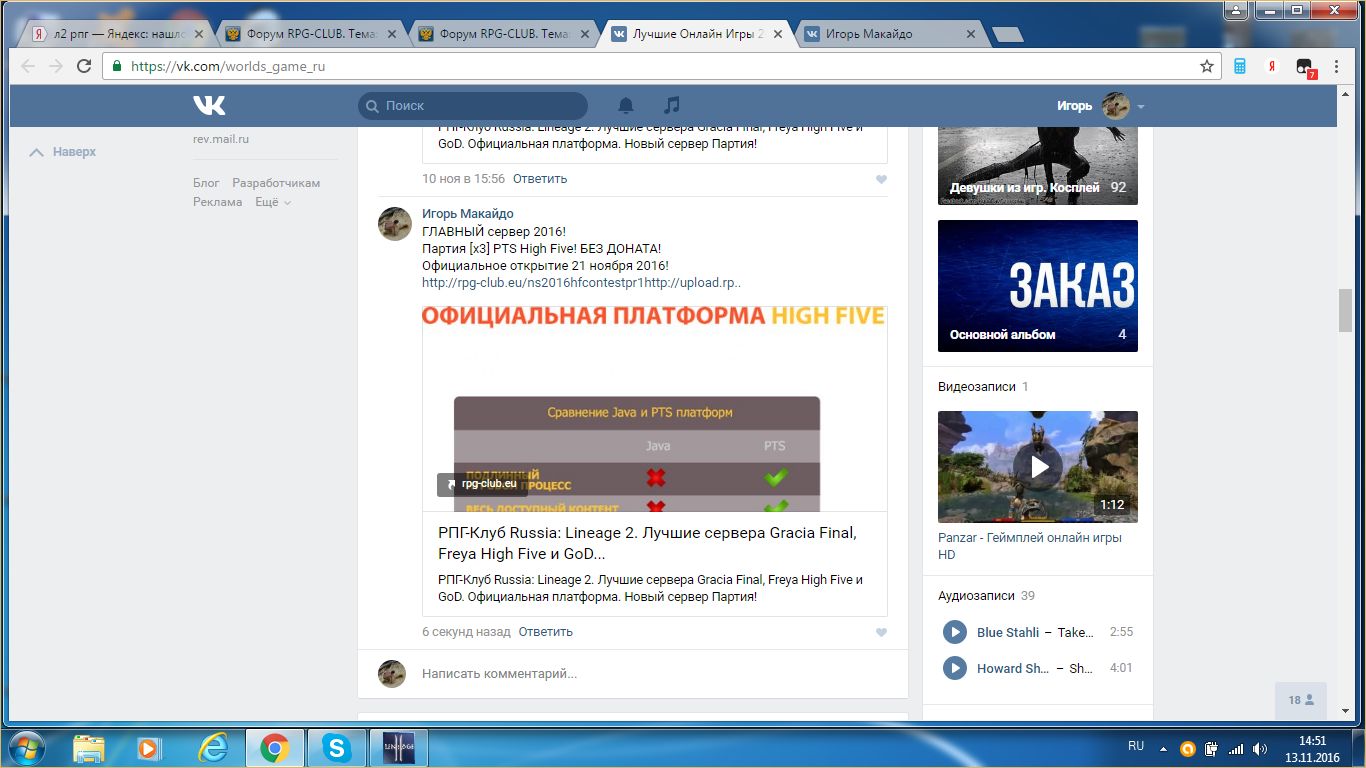Bookmark this page with the star icon

[1207, 66]
